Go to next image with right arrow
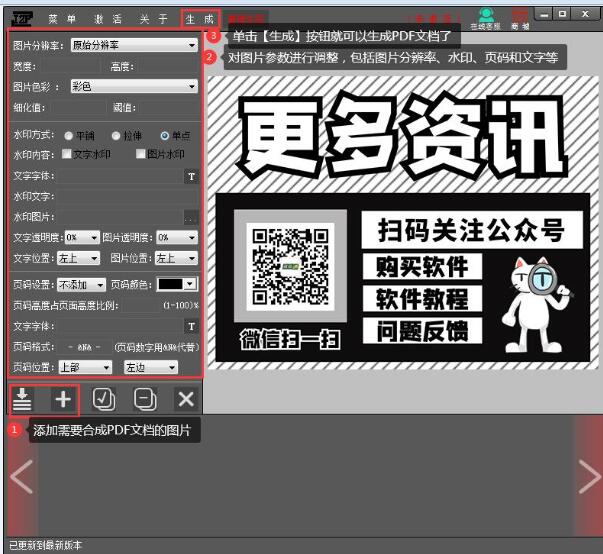The image size is (603, 554). click(x=589, y=477)
